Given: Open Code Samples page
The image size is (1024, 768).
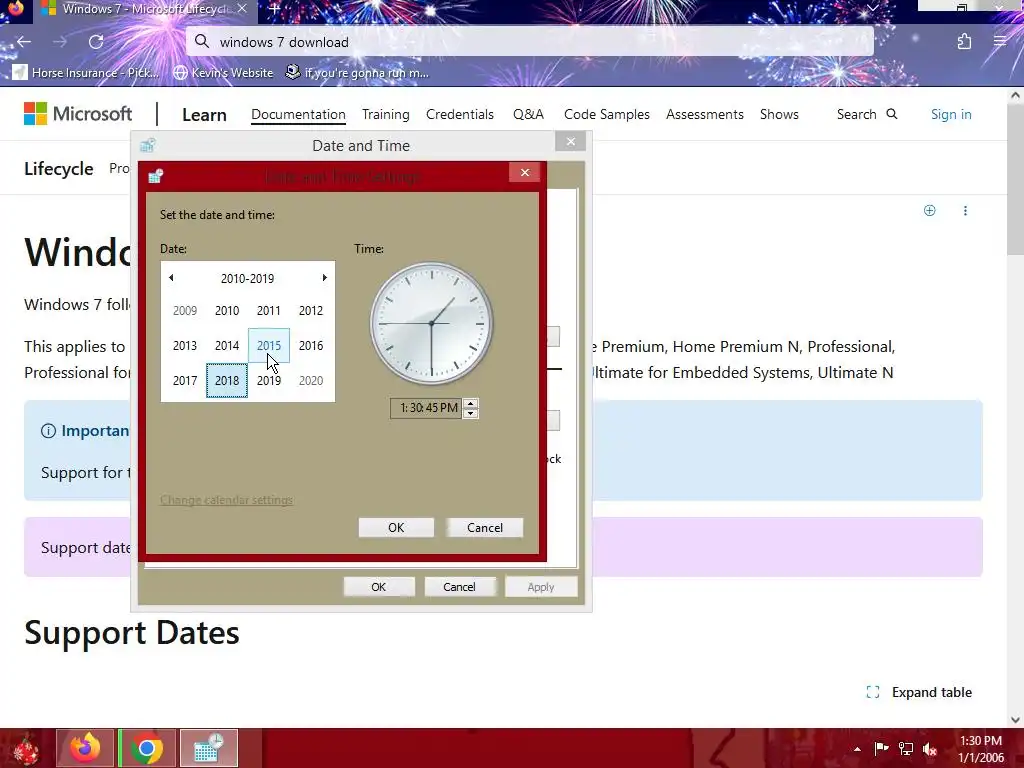Looking at the screenshot, I should [607, 114].
